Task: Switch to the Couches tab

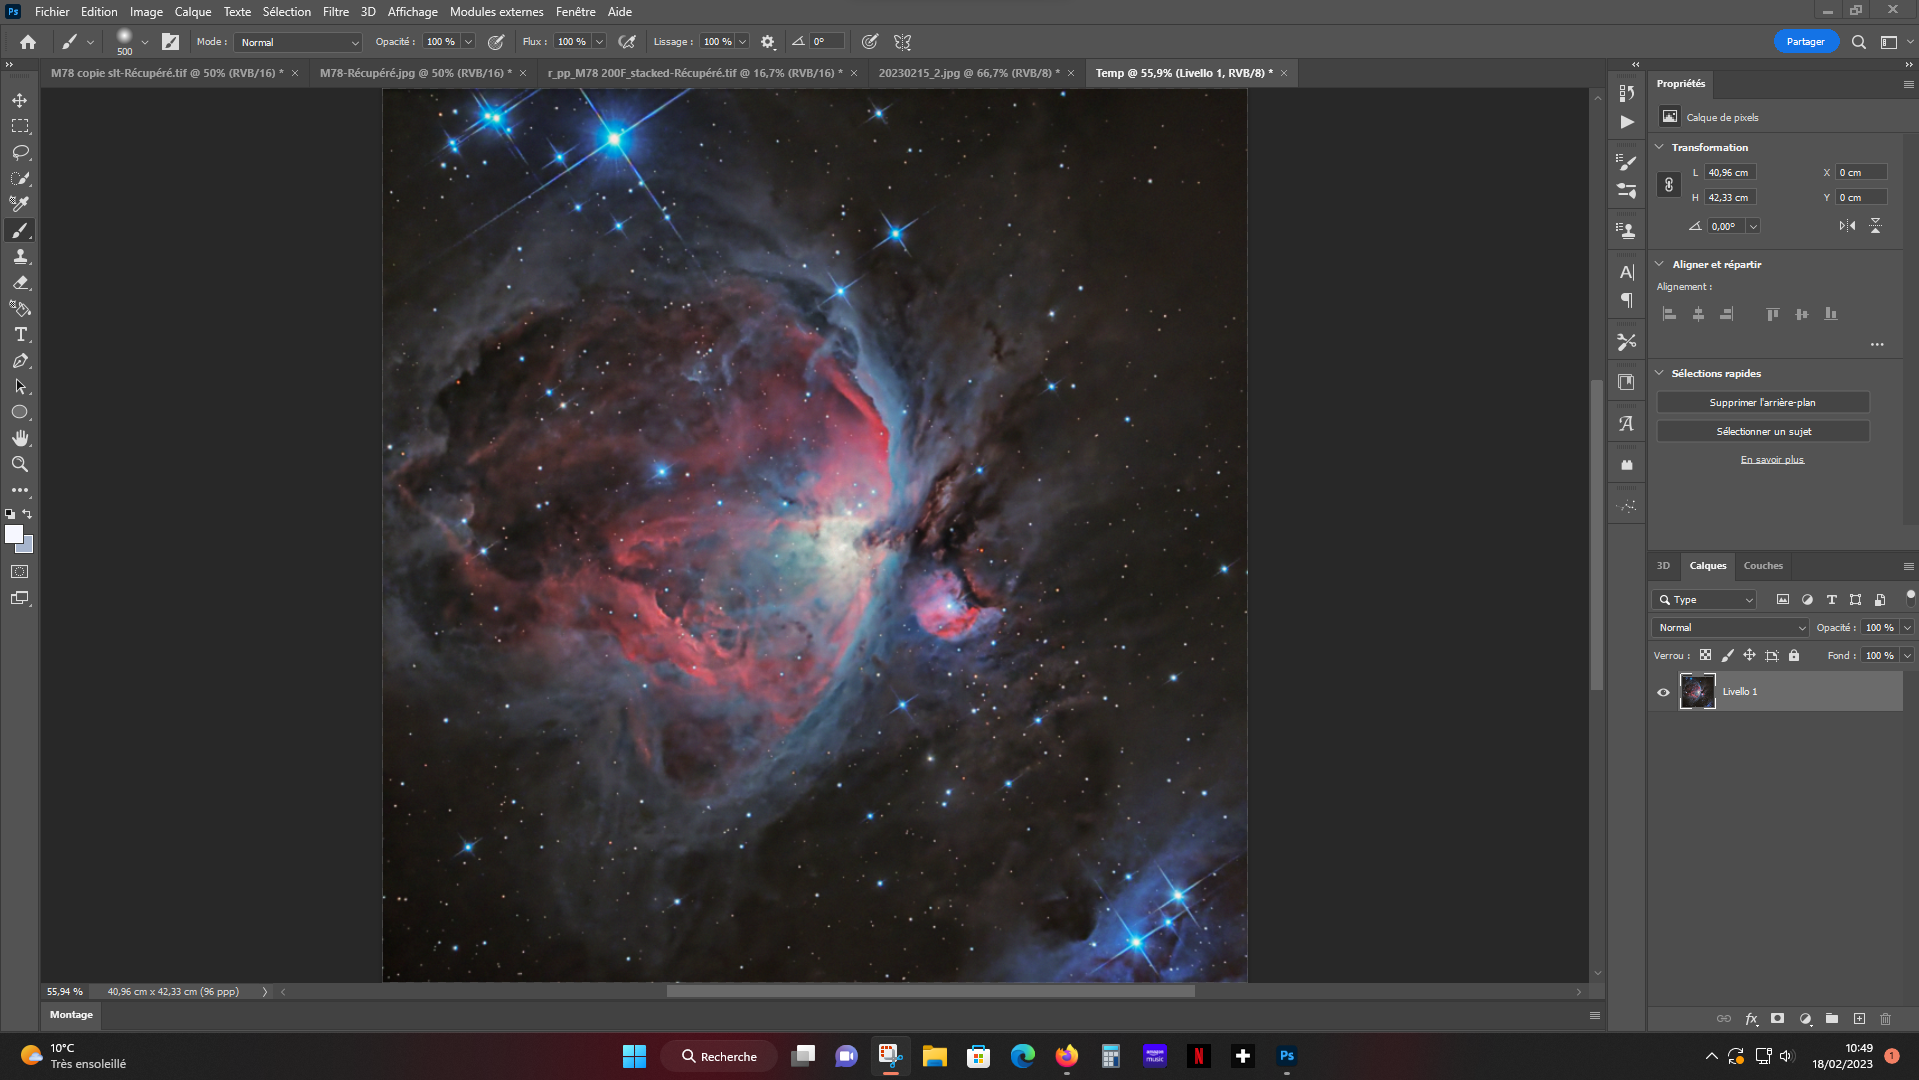Action: click(x=1763, y=566)
